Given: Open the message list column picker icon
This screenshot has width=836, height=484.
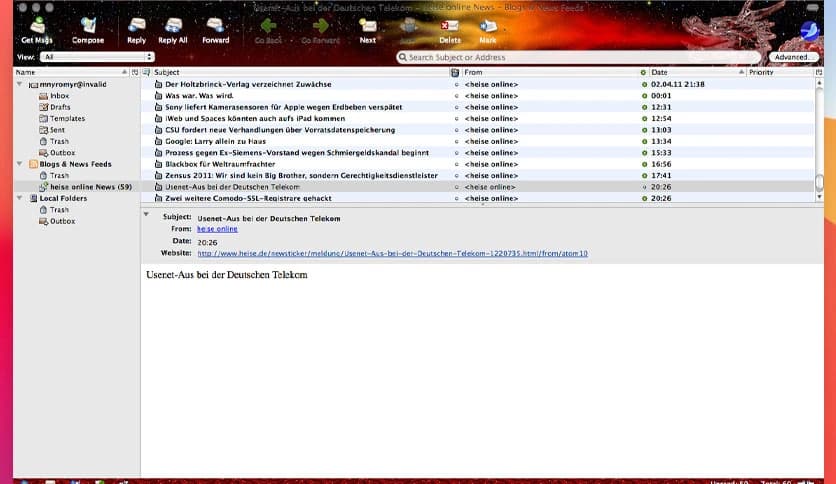Looking at the screenshot, I should (819, 72).
